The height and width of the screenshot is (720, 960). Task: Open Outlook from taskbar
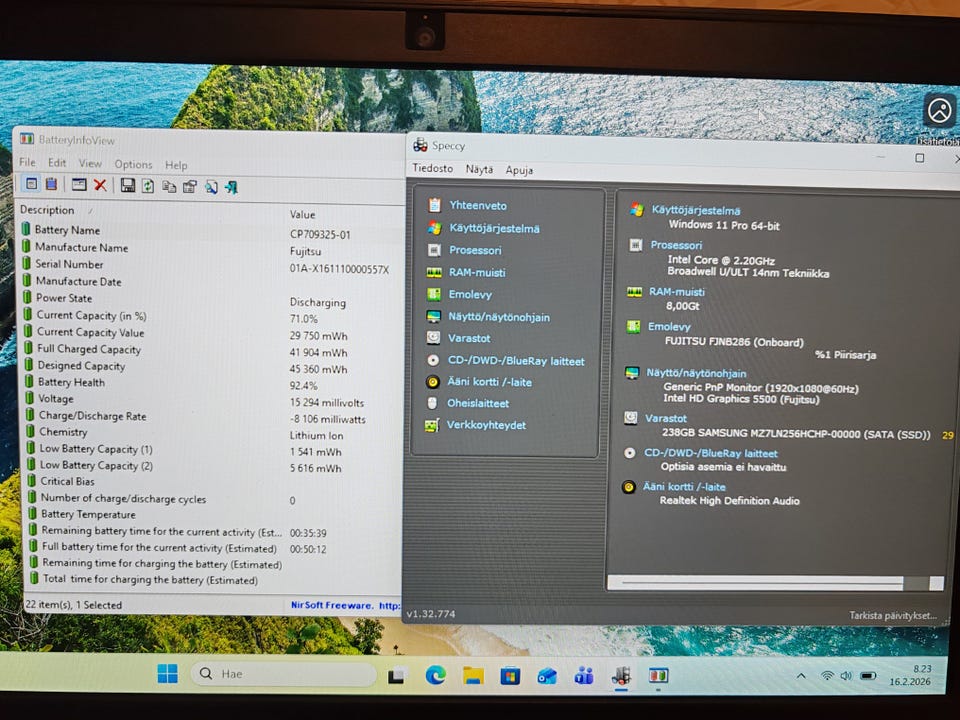[547, 676]
